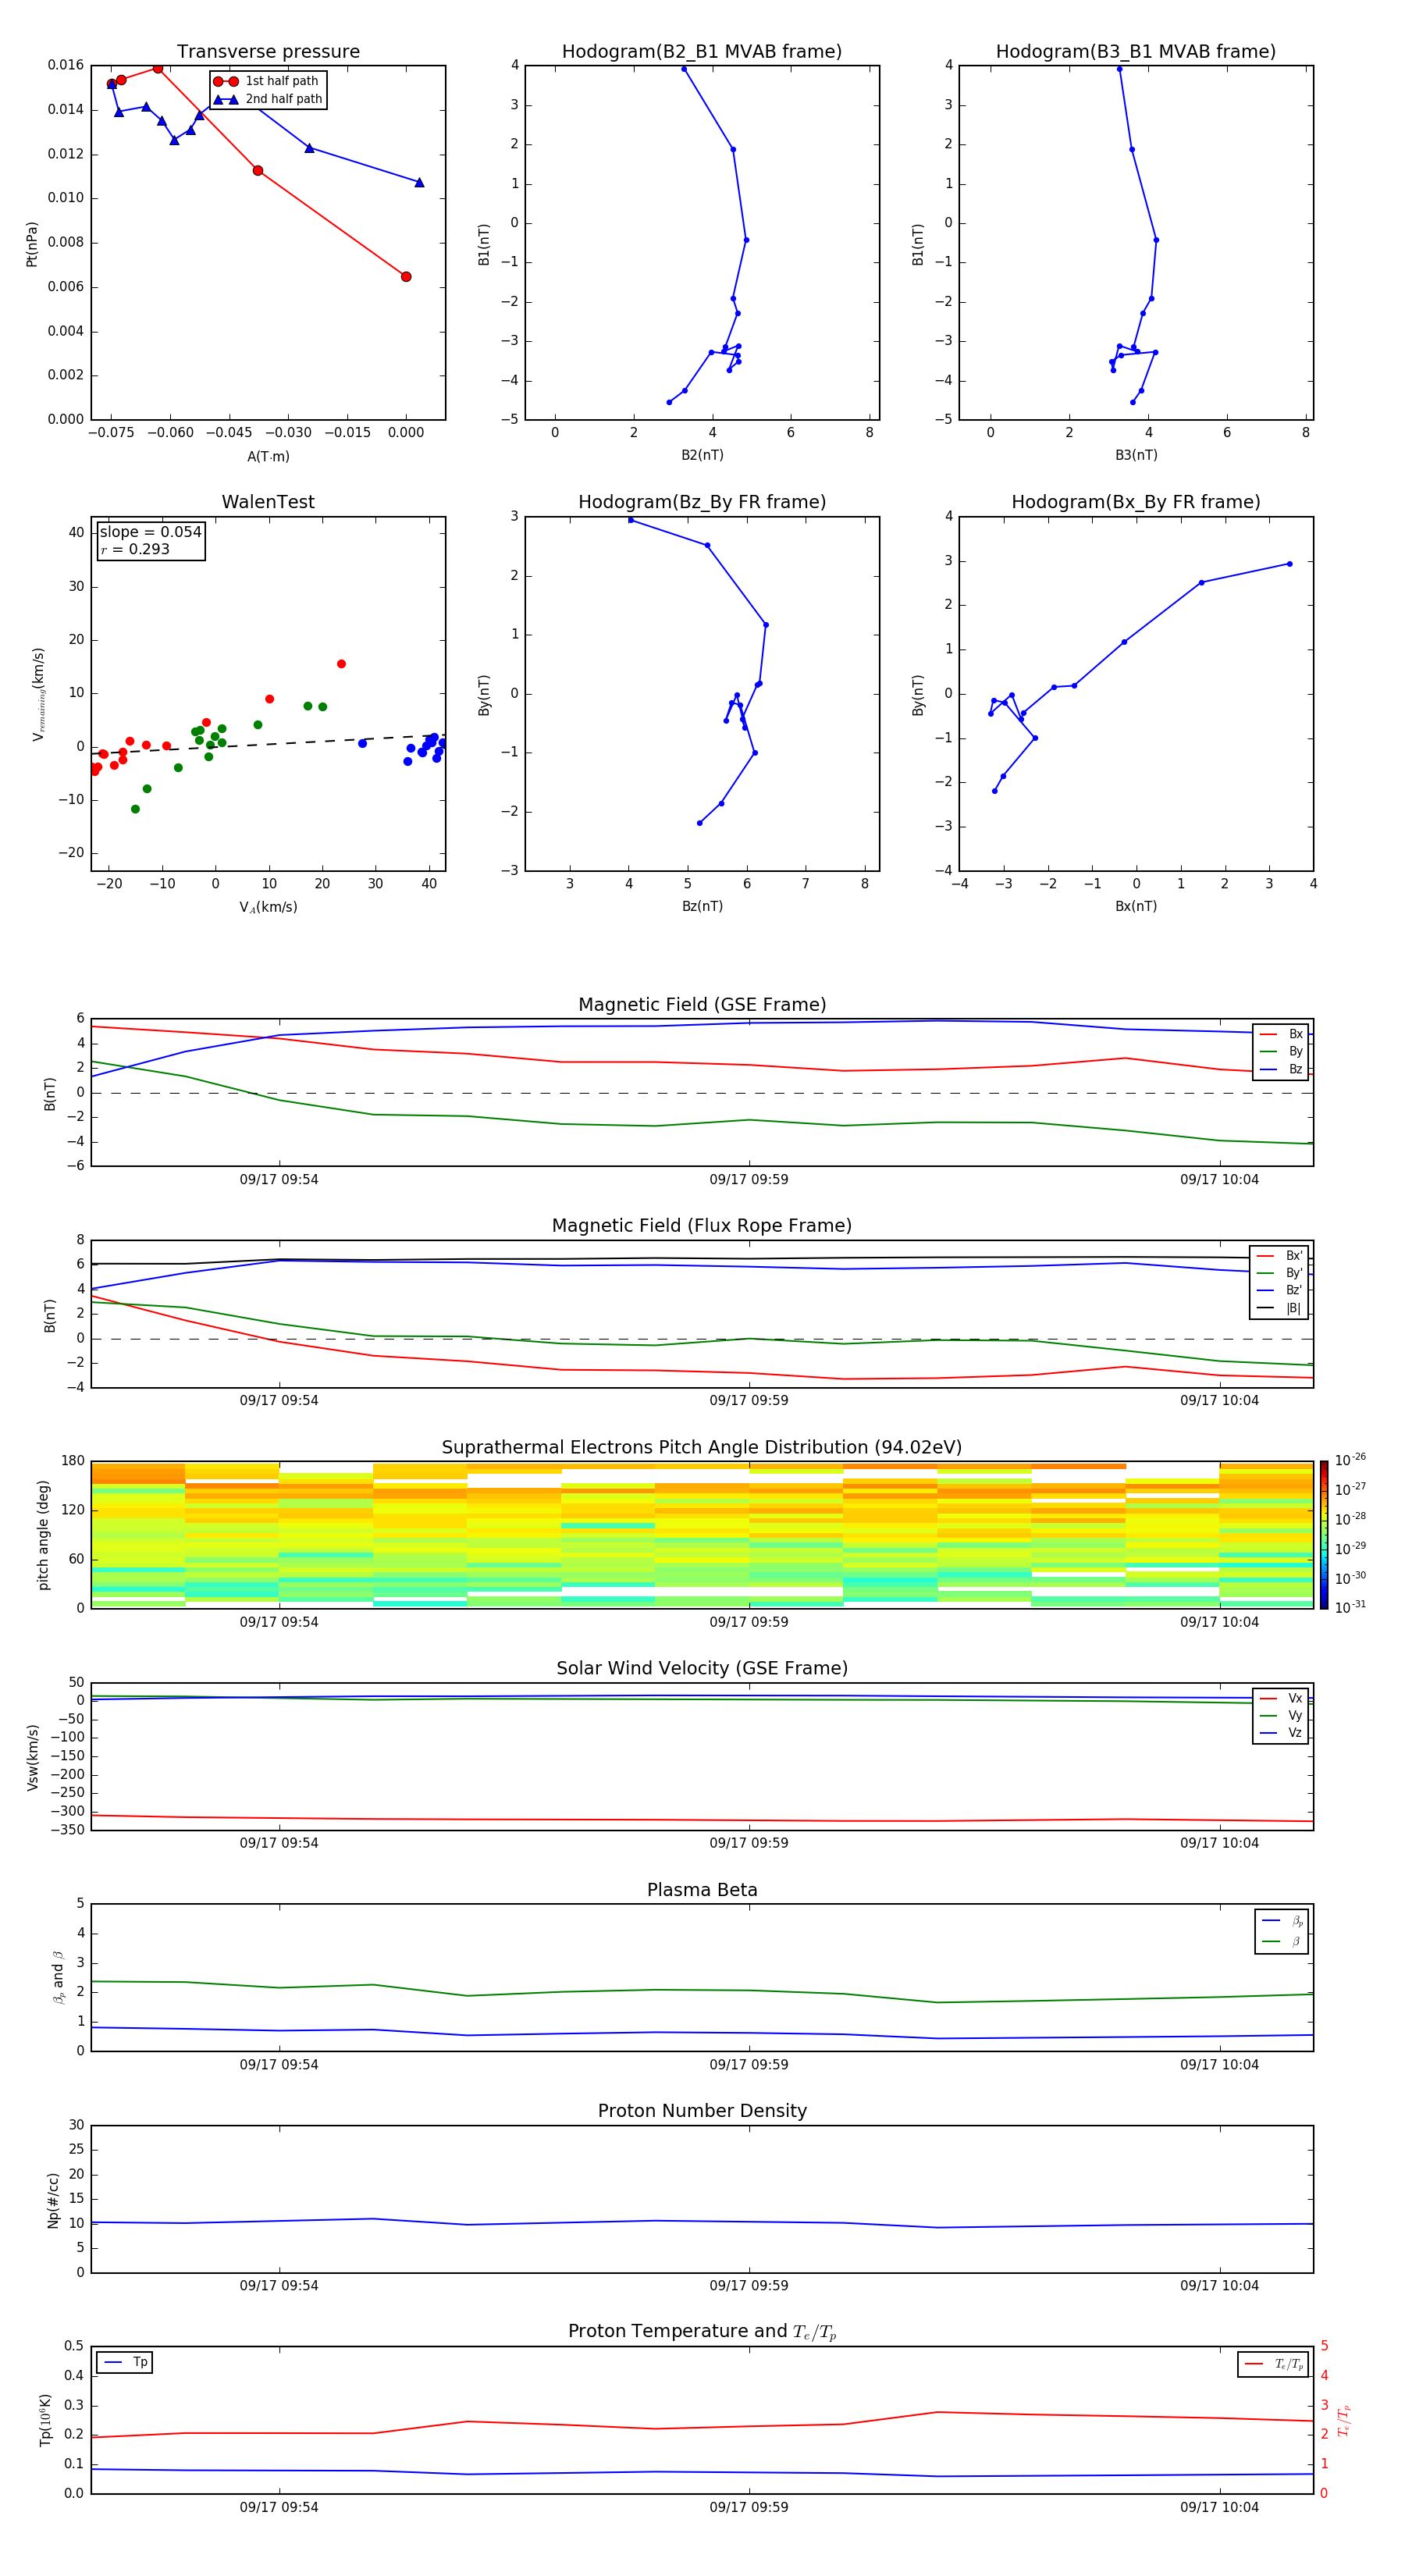1405x2576 pixels.
Task: Click the 'Vy' legend entry
Action: (x=1281, y=1715)
